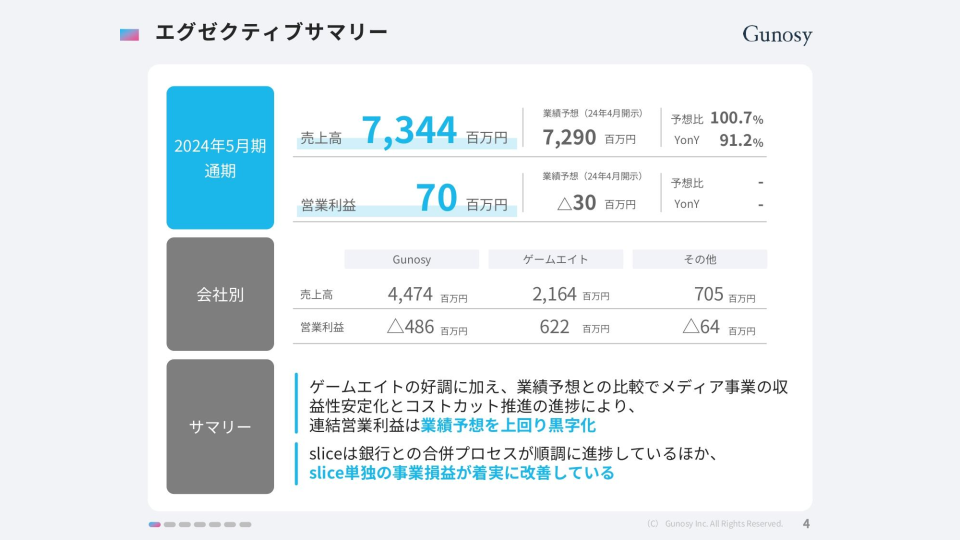Click the 売上高 label in the top section
This screenshot has height=540, width=960.
321,138
